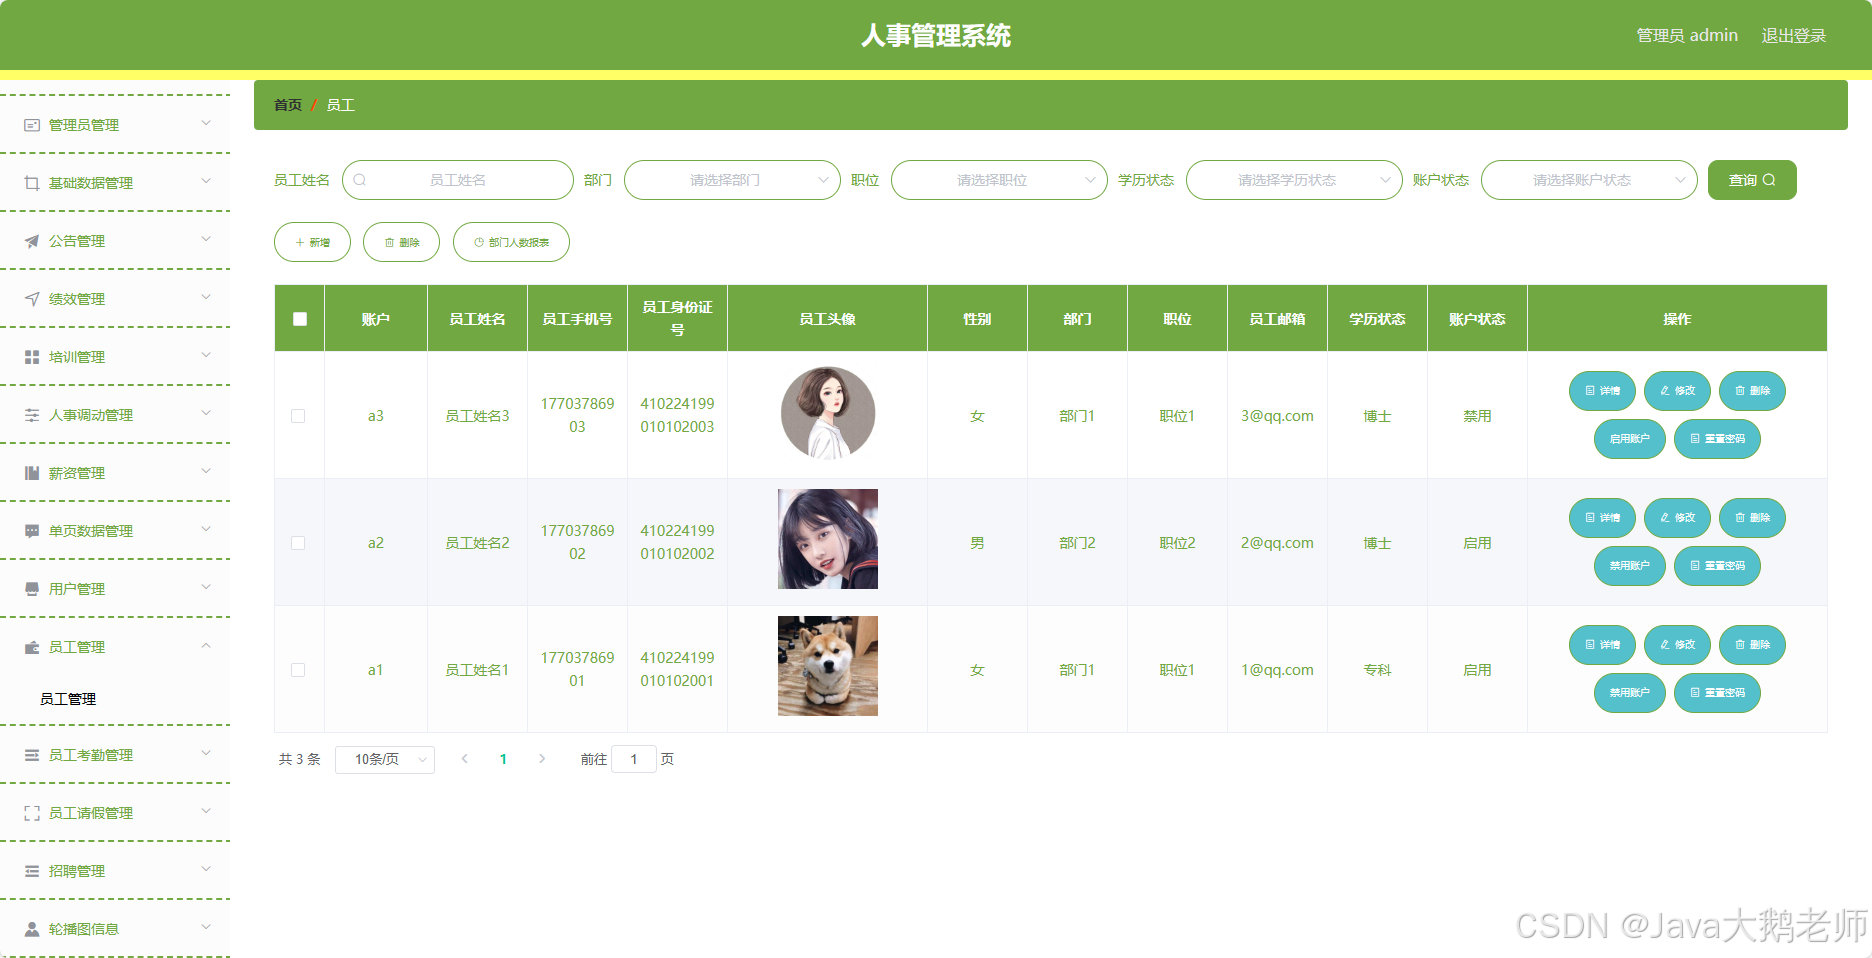Click 启用账户 for account a3
Image resolution: width=1872 pixels, height=958 pixels.
[1630, 439]
